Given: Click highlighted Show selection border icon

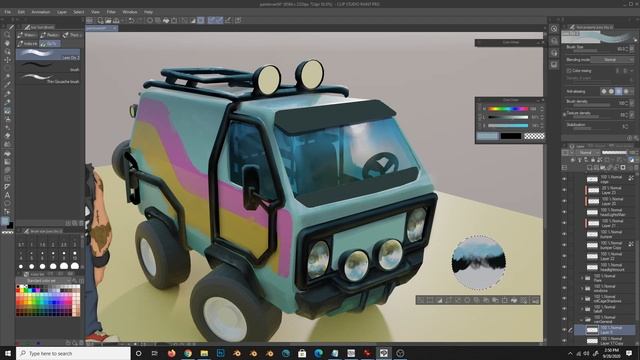Looking at the screenshot, I should click(201, 20).
